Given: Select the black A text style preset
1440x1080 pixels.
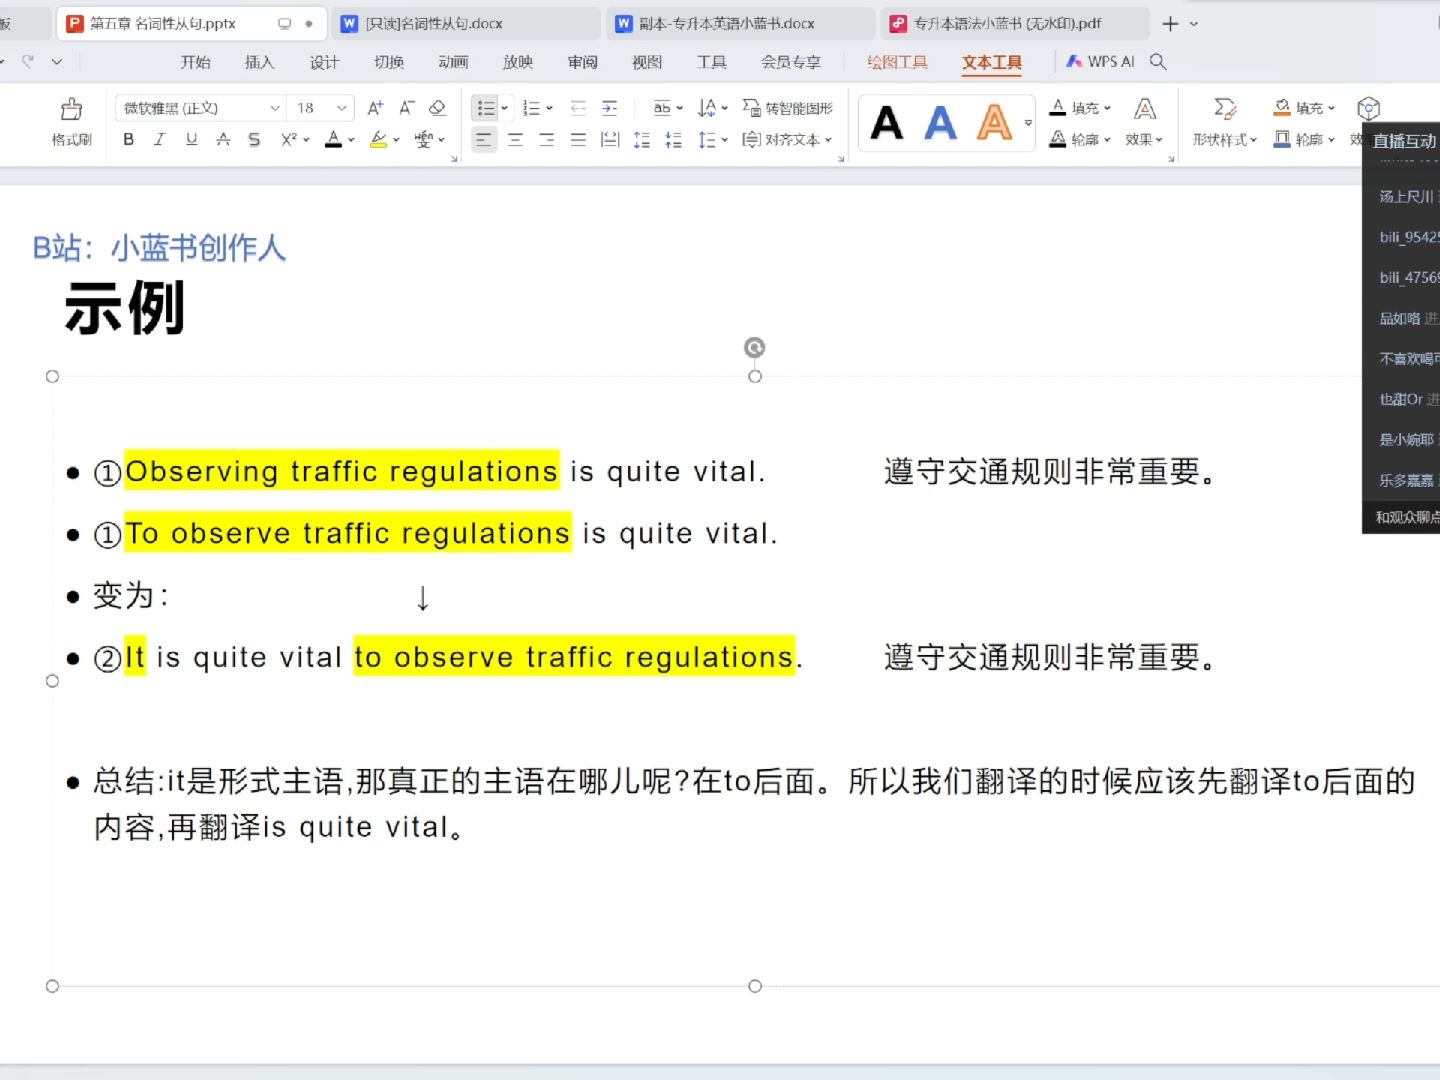Looking at the screenshot, I should click(x=887, y=123).
